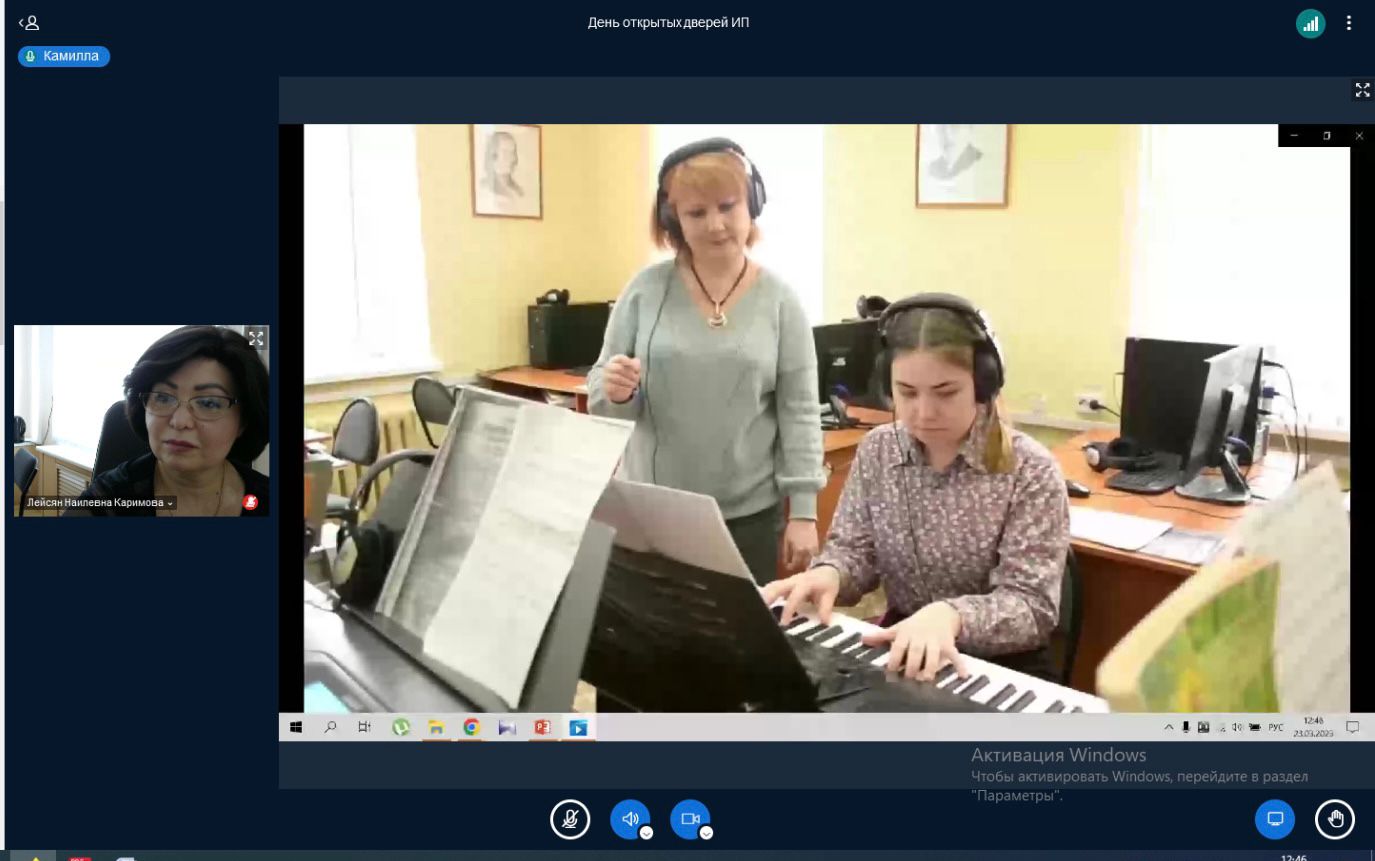Expand the shared screen to fullscreen

coord(1362,90)
